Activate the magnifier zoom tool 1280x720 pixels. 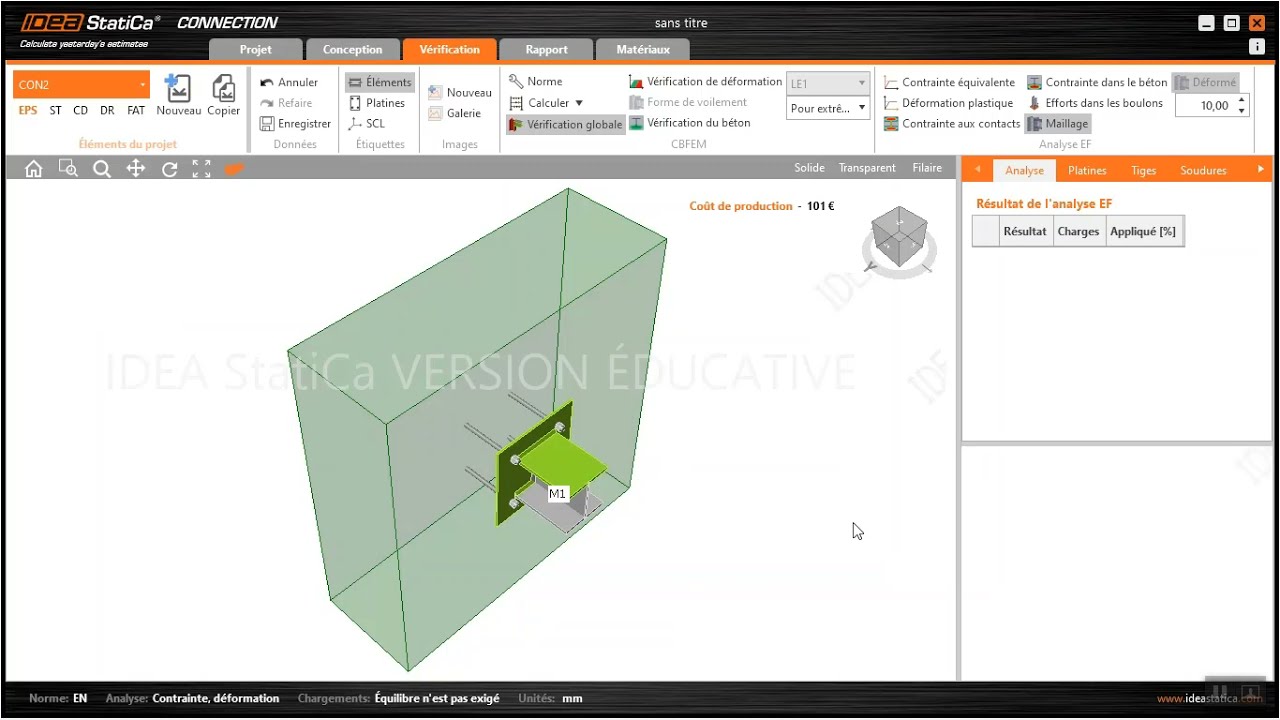pos(102,169)
